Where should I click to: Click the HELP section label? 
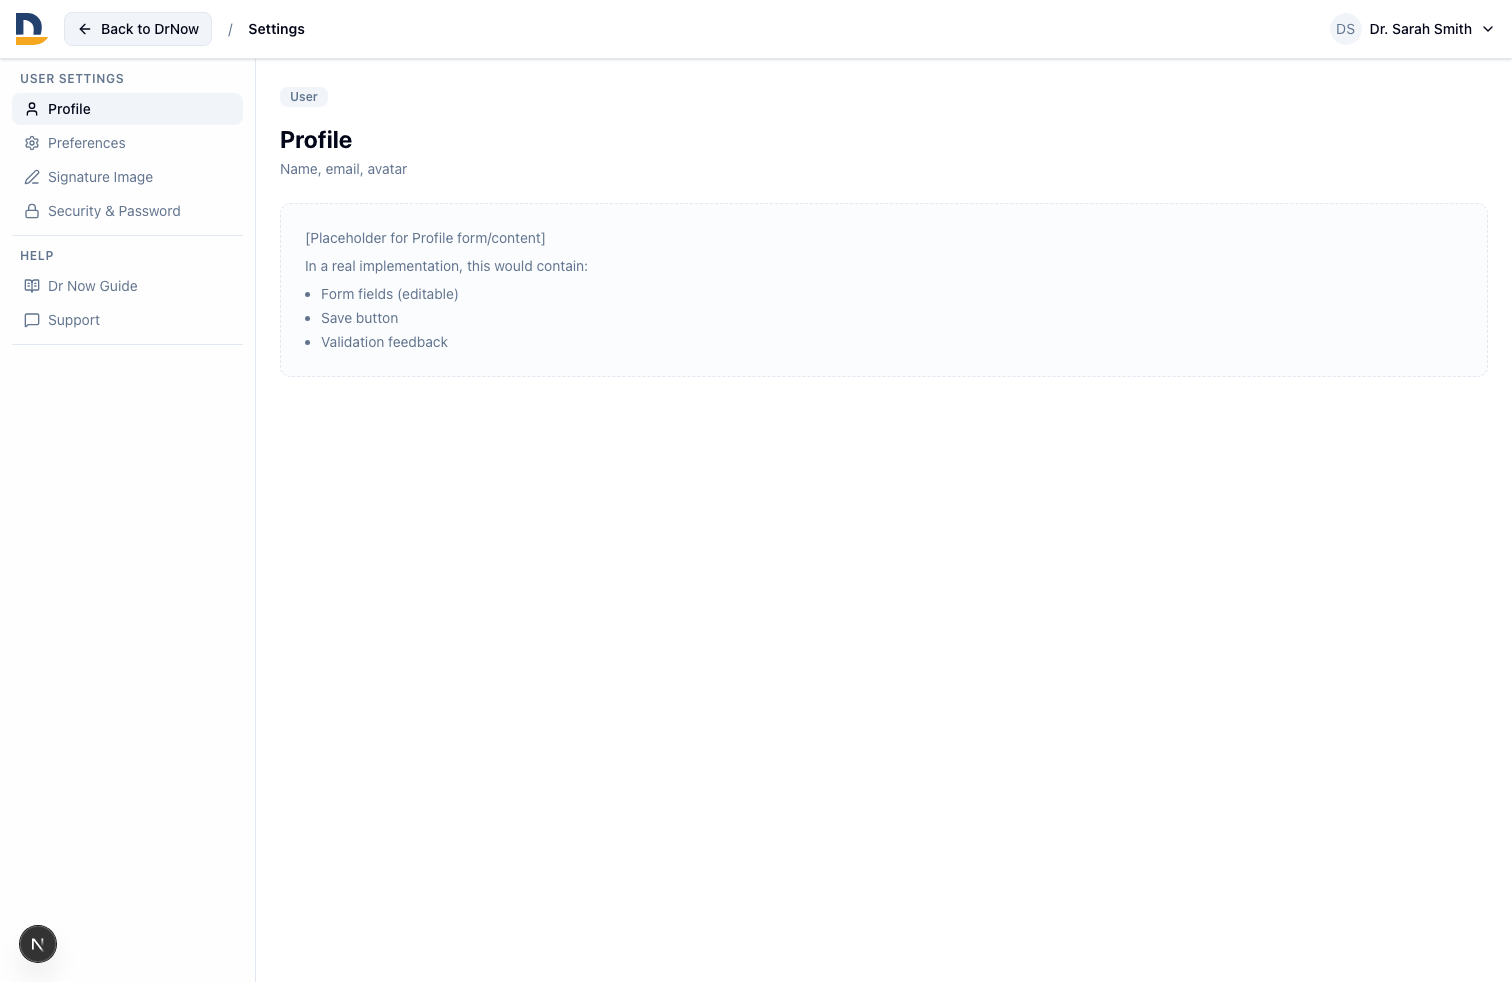(x=37, y=256)
